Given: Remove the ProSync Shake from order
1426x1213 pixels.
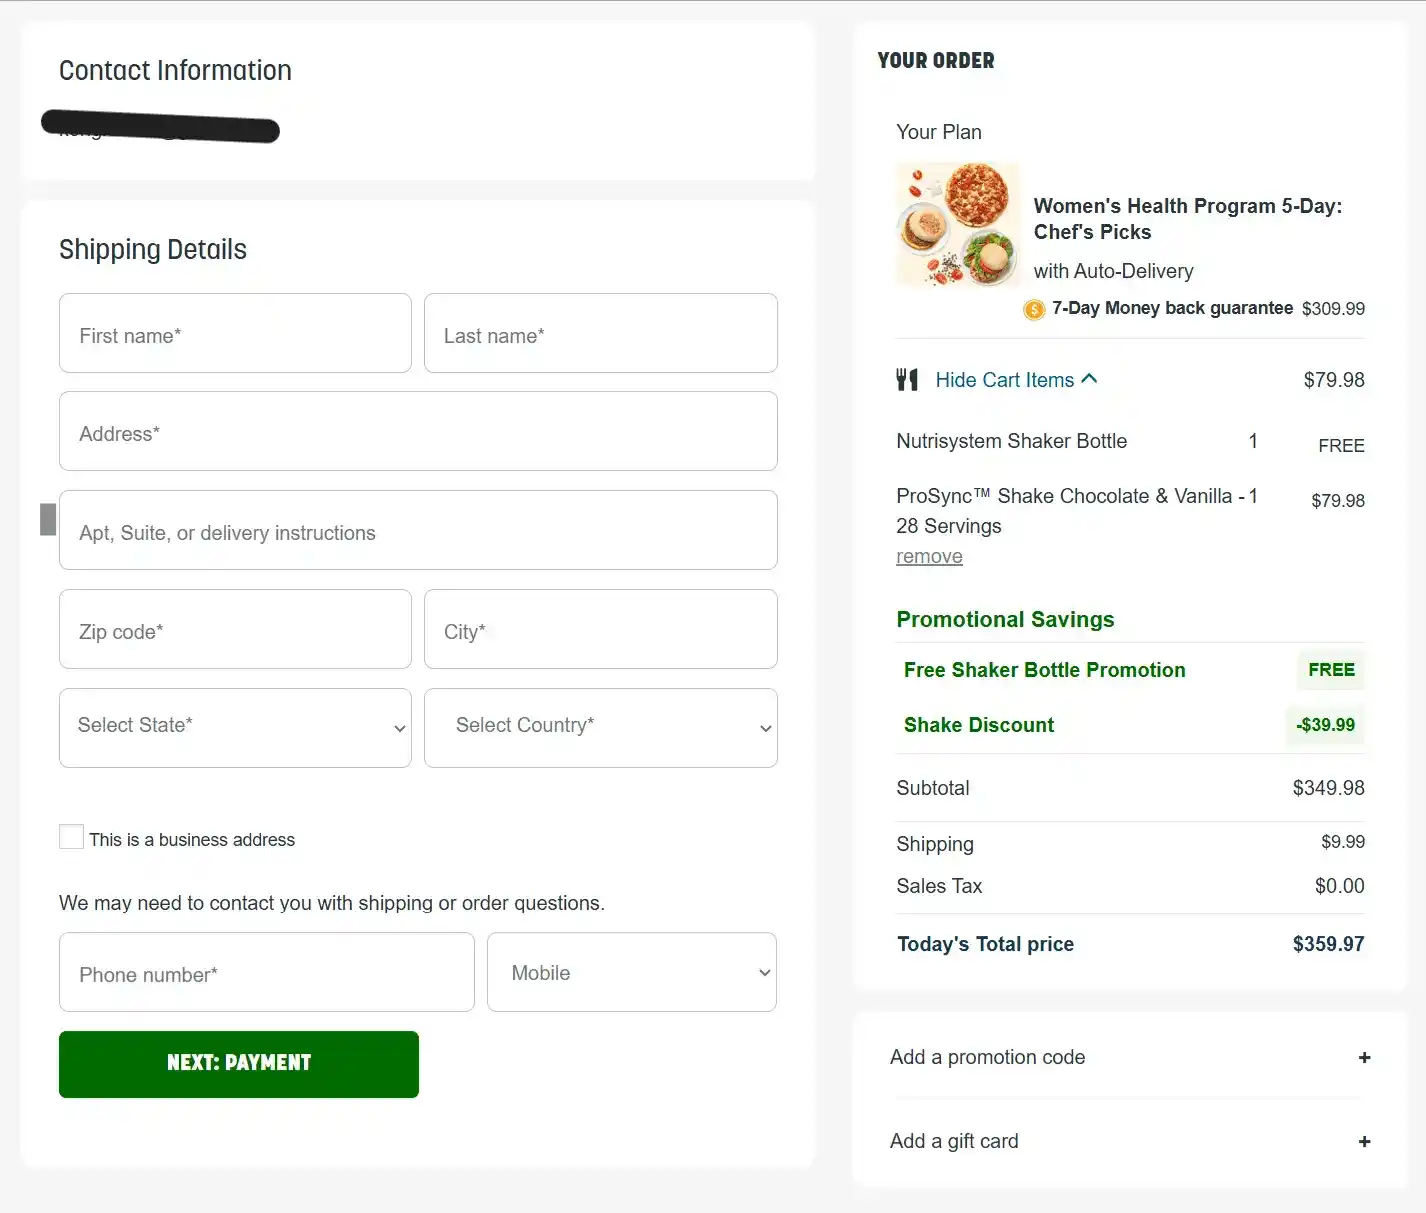Looking at the screenshot, I should click(x=928, y=556).
